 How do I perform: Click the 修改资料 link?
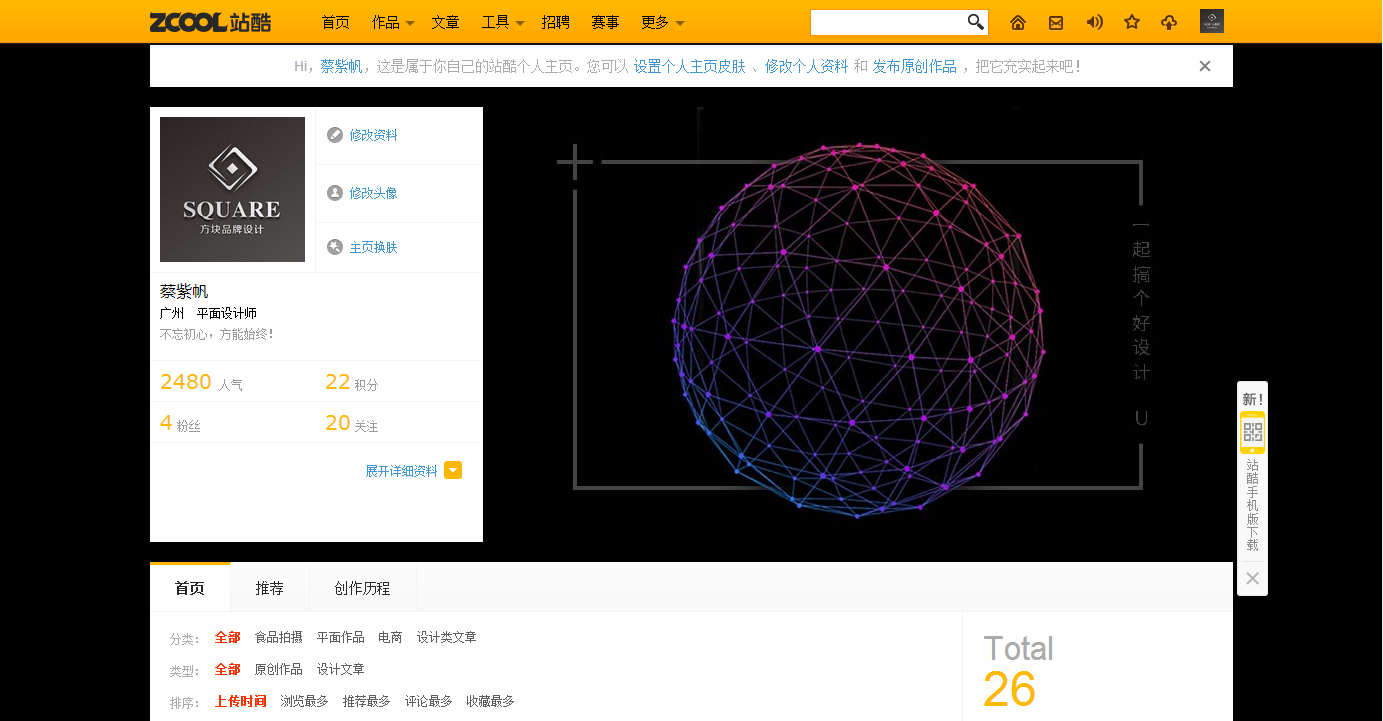point(373,135)
